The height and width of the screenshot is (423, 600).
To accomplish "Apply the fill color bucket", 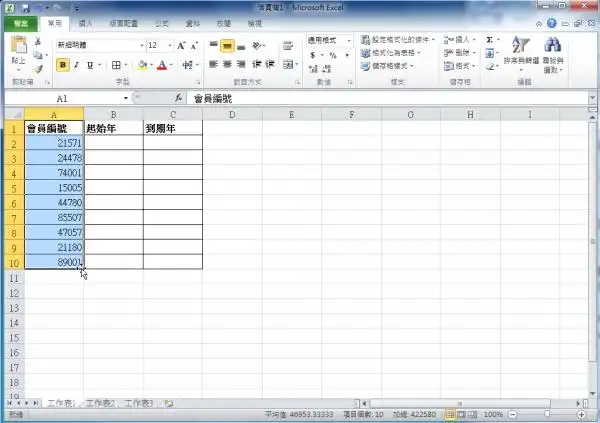I will click(142, 65).
